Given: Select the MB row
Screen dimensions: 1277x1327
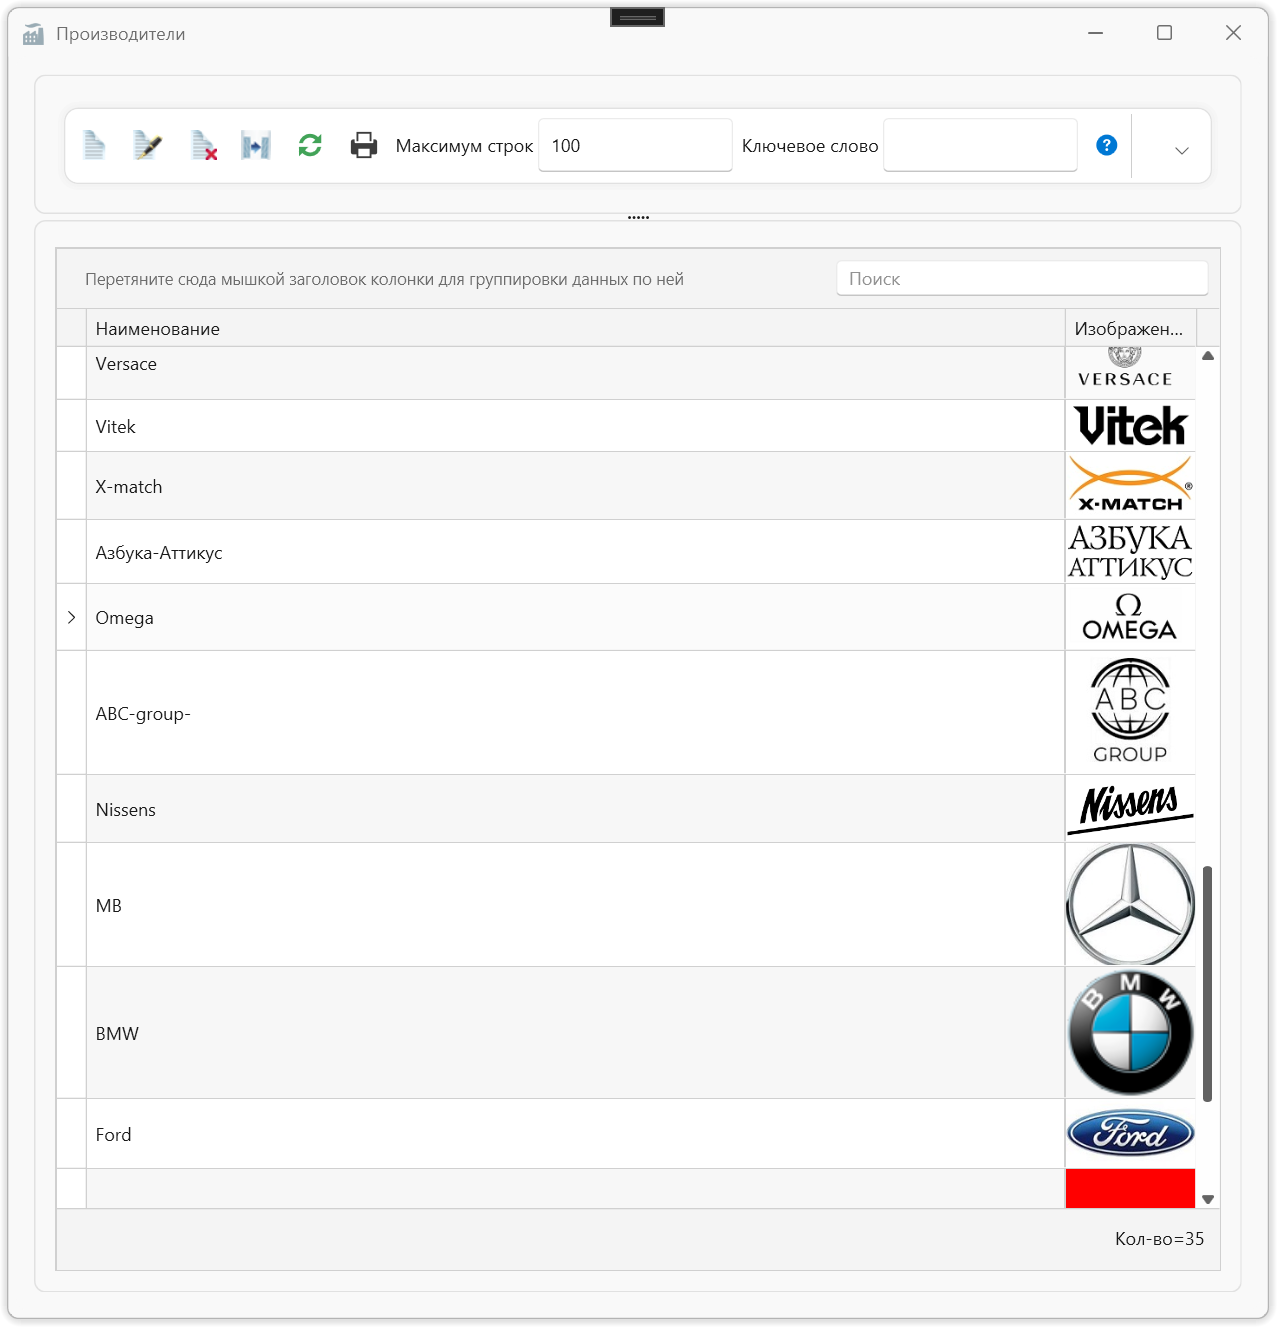Looking at the screenshot, I should (x=575, y=905).
